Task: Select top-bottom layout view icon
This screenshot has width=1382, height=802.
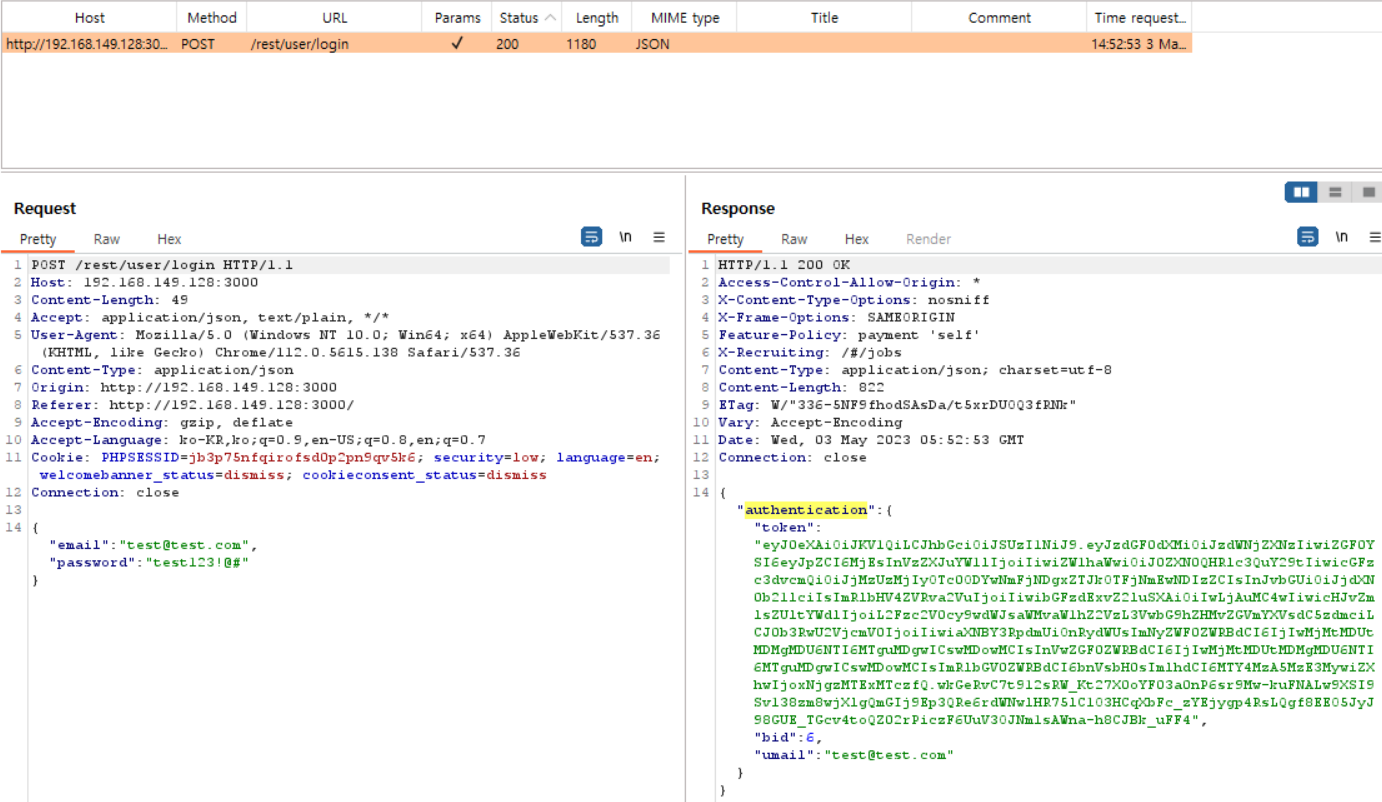Action: (x=1334, y=192)
